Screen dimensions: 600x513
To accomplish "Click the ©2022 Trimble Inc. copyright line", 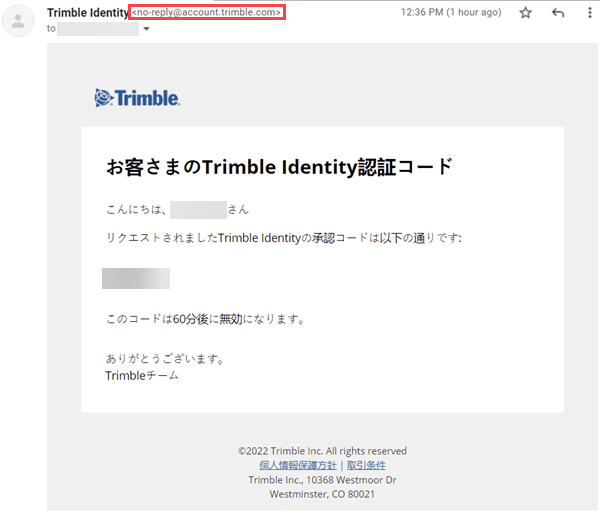I will coord(322,451).
